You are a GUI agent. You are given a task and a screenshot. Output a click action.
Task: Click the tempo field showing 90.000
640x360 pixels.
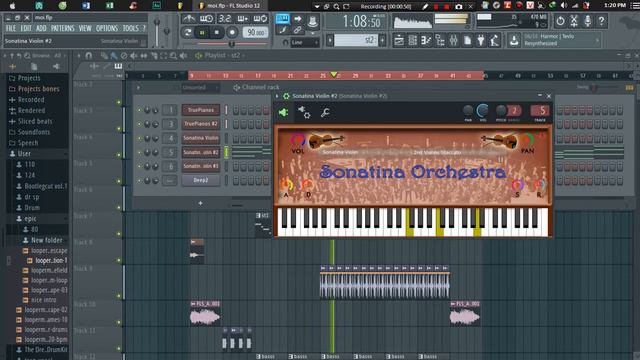tap(255, 32)
